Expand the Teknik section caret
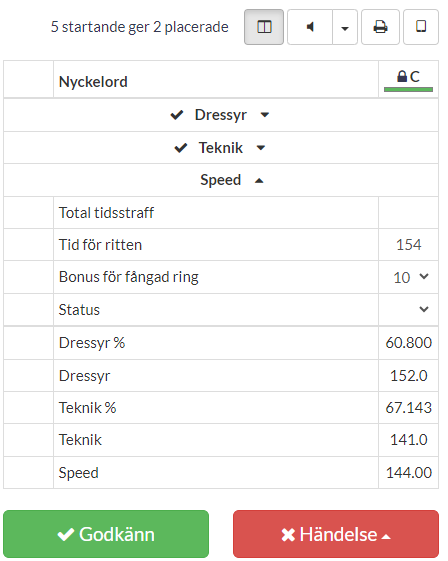 261,148
